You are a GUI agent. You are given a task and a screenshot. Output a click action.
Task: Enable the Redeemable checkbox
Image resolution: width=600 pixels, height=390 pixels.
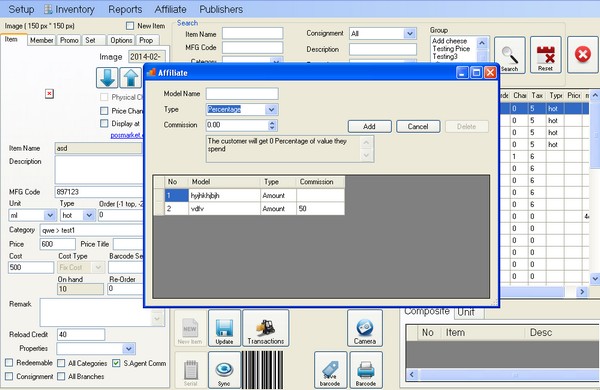click(x=10, y=362)
